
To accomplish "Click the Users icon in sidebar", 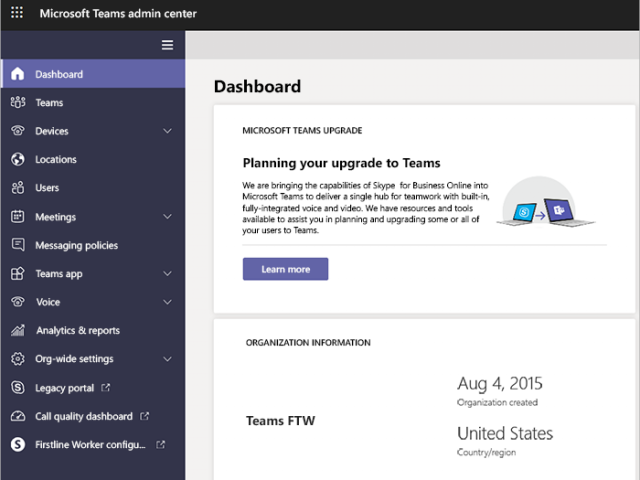I will pyautogui.click(x=17, y=188).
